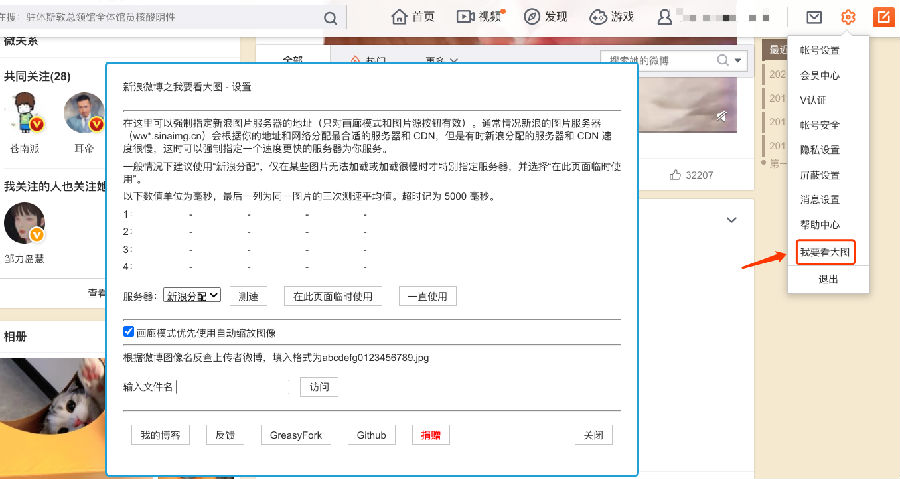Select 帐号设置 from the settings menu

point(819,51)
